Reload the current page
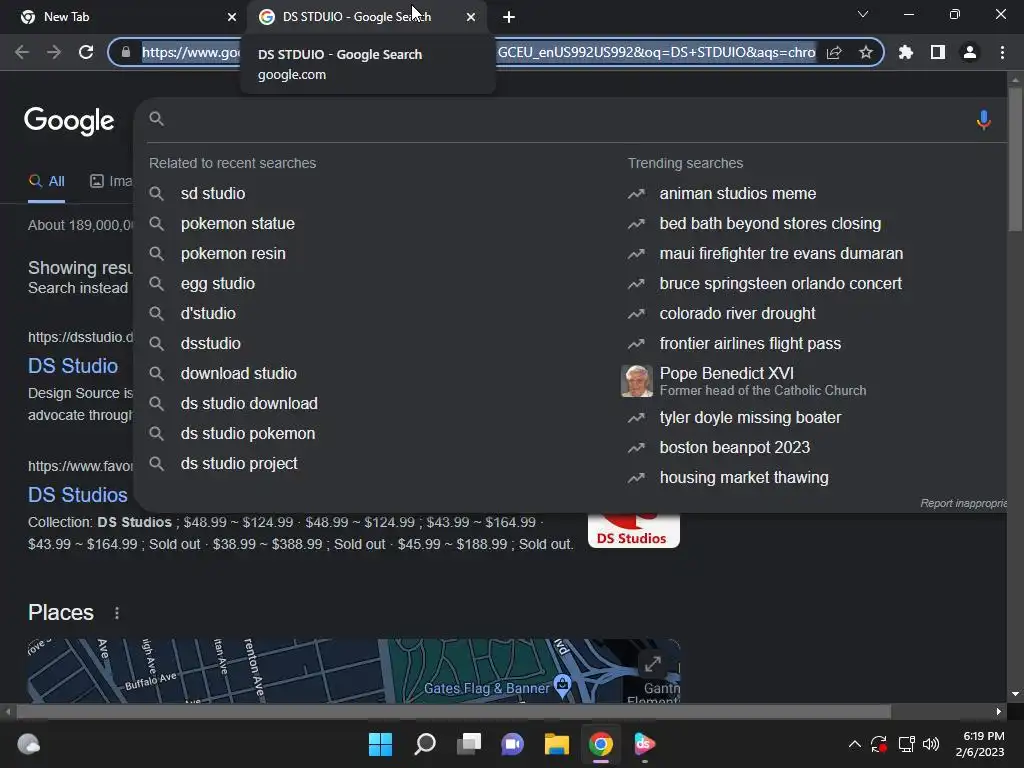 (86, 52)
